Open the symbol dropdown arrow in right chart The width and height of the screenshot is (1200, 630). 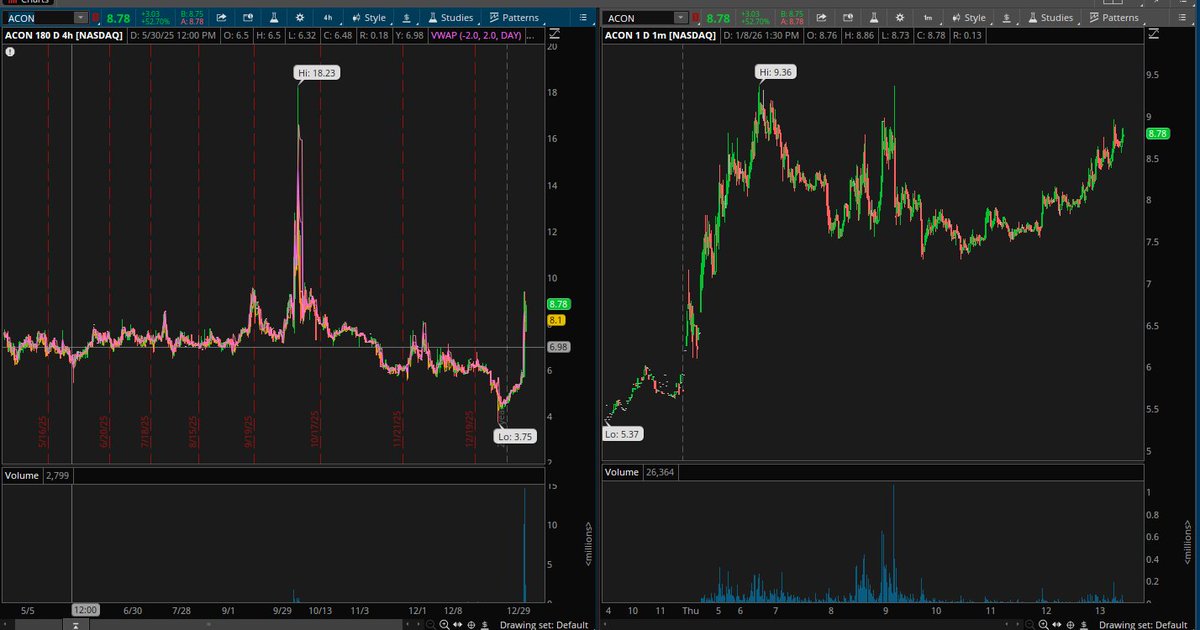680,18
